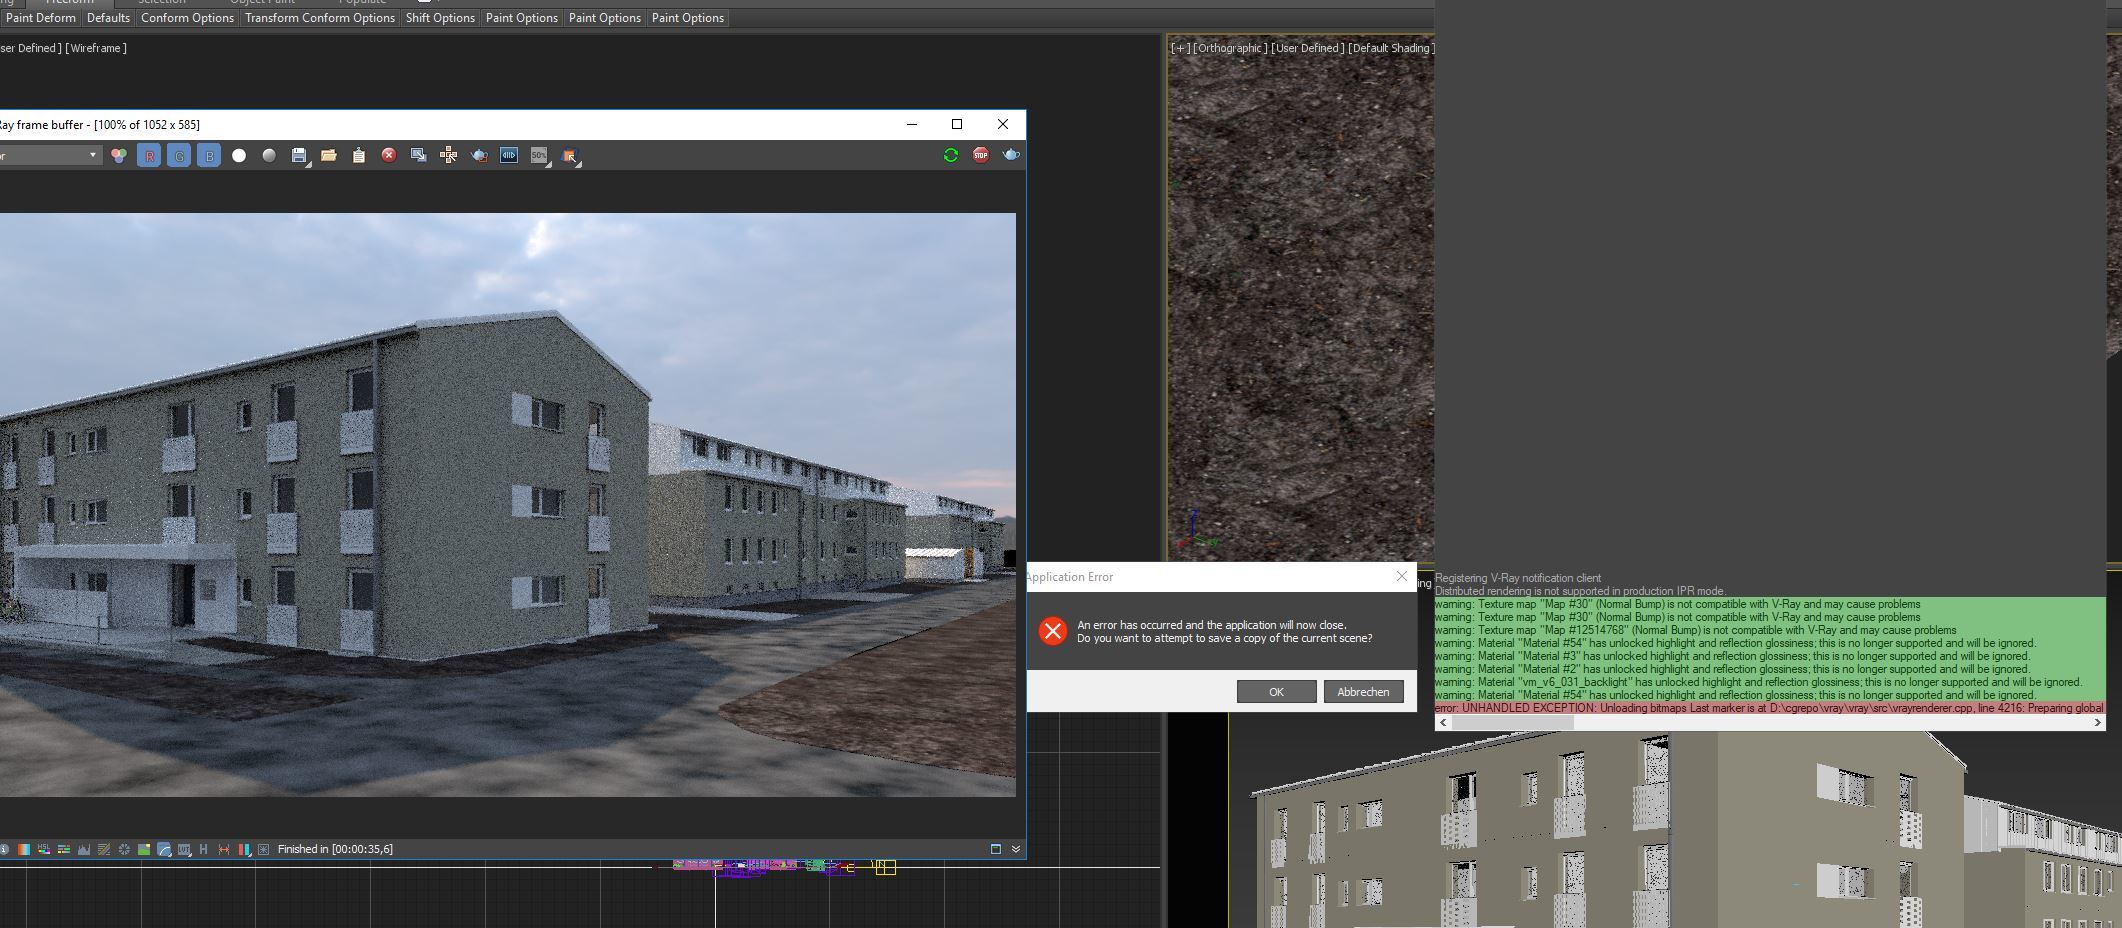
Task: Toggle the exposure correction icon
Action: pyautogui.click(x=124, y=849)
